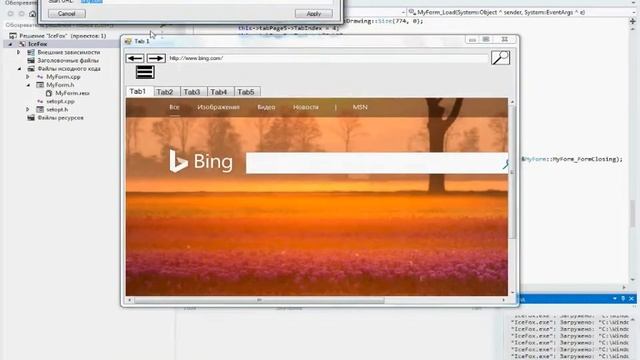
Task: Expand the setopt.h node
Action: (x=28, y=109)
